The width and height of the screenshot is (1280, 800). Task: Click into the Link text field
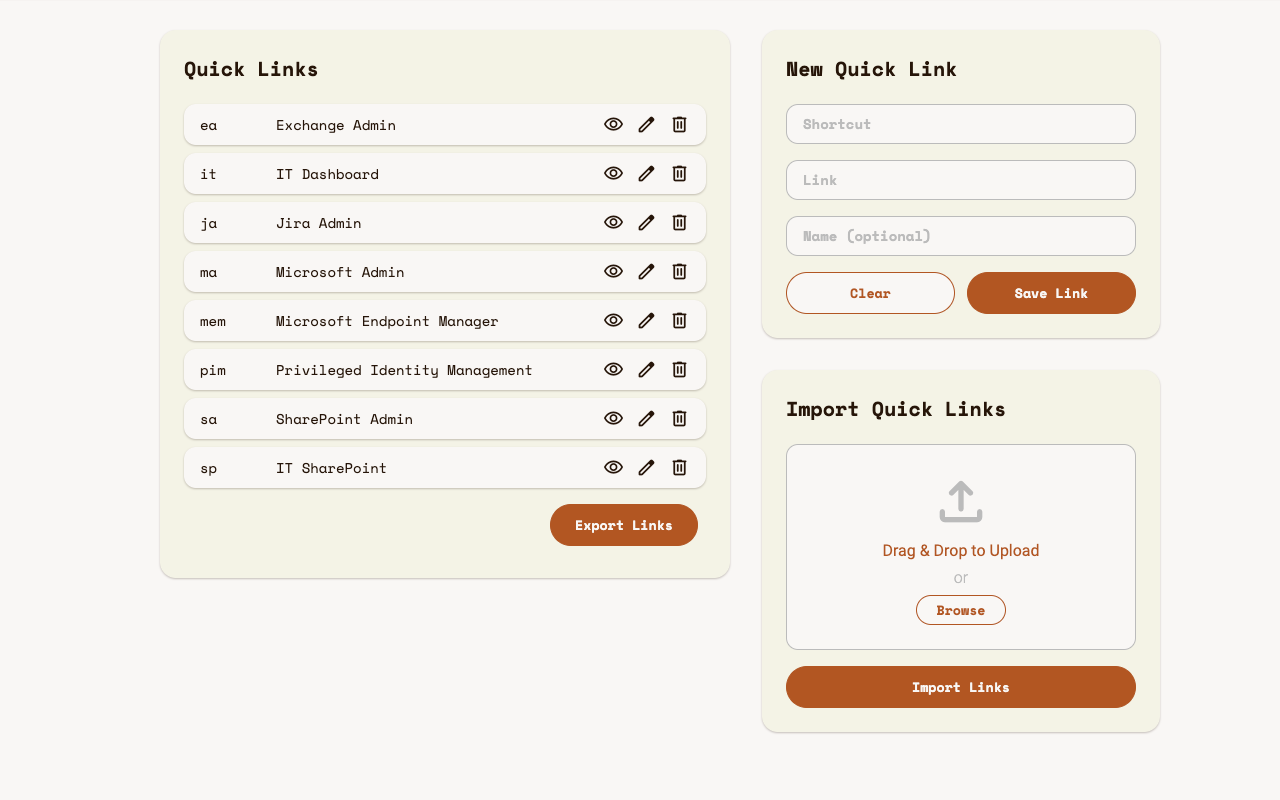(960, 180)
